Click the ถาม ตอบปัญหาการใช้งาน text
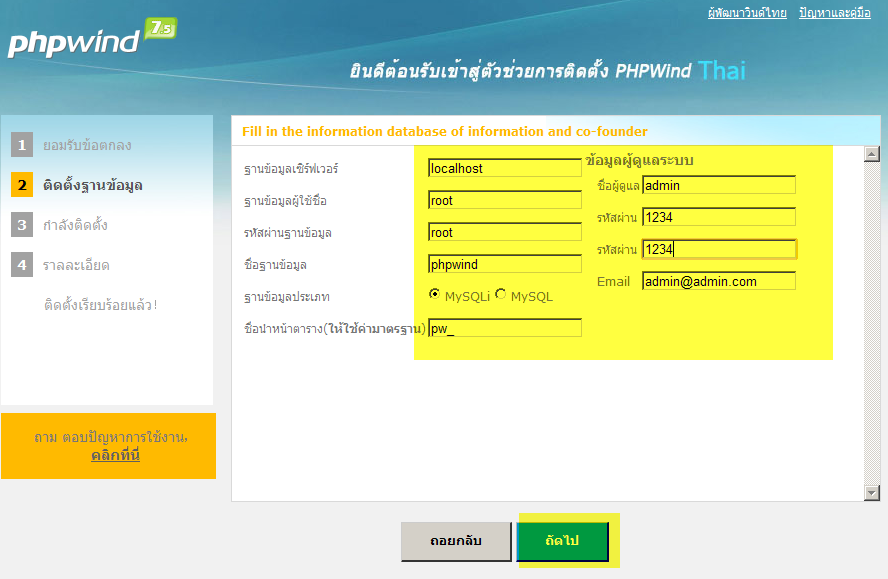This screenshot has width=888, height=579. pyautogui.click(x=111, y=437)
